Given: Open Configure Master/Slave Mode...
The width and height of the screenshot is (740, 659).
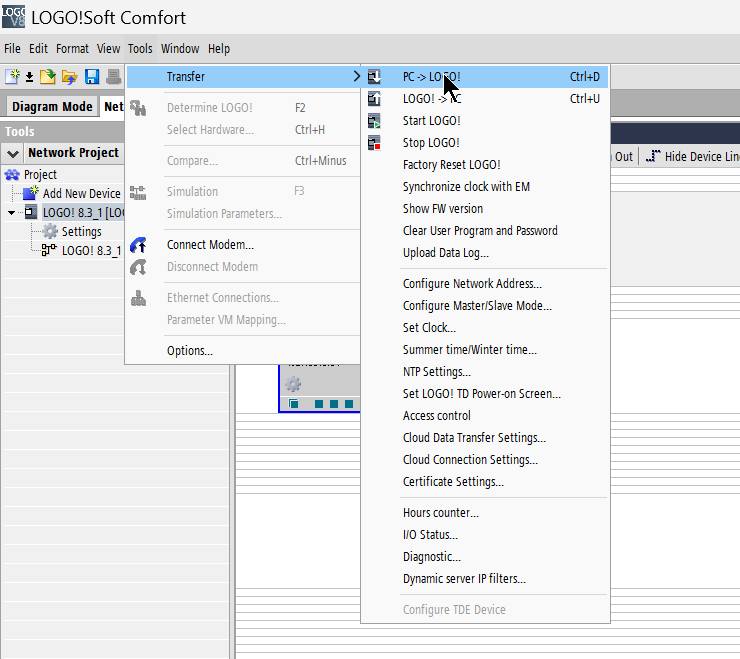Looking at the screenshot, I should point(485,306).
